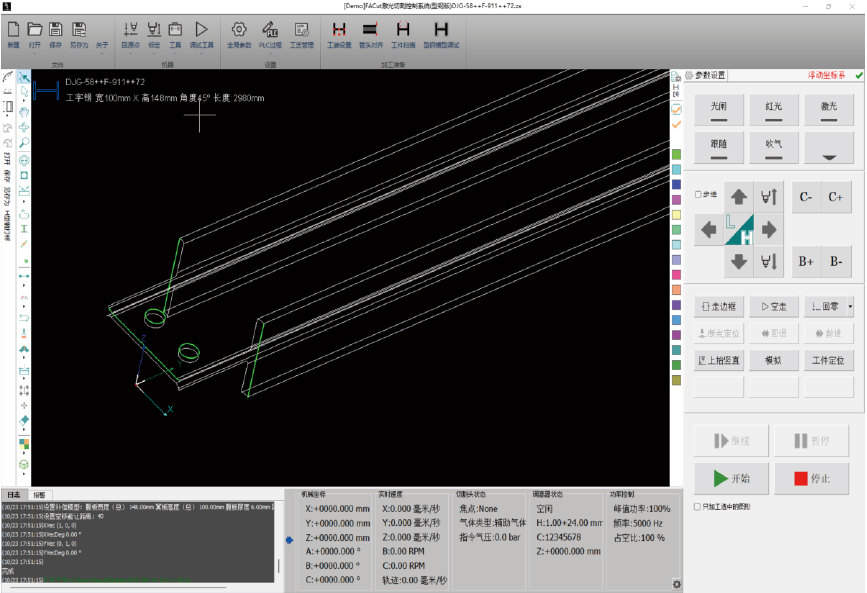867x593 pixels.
Task: Save with the 保存 floppy icon
Action: point(56,29)
